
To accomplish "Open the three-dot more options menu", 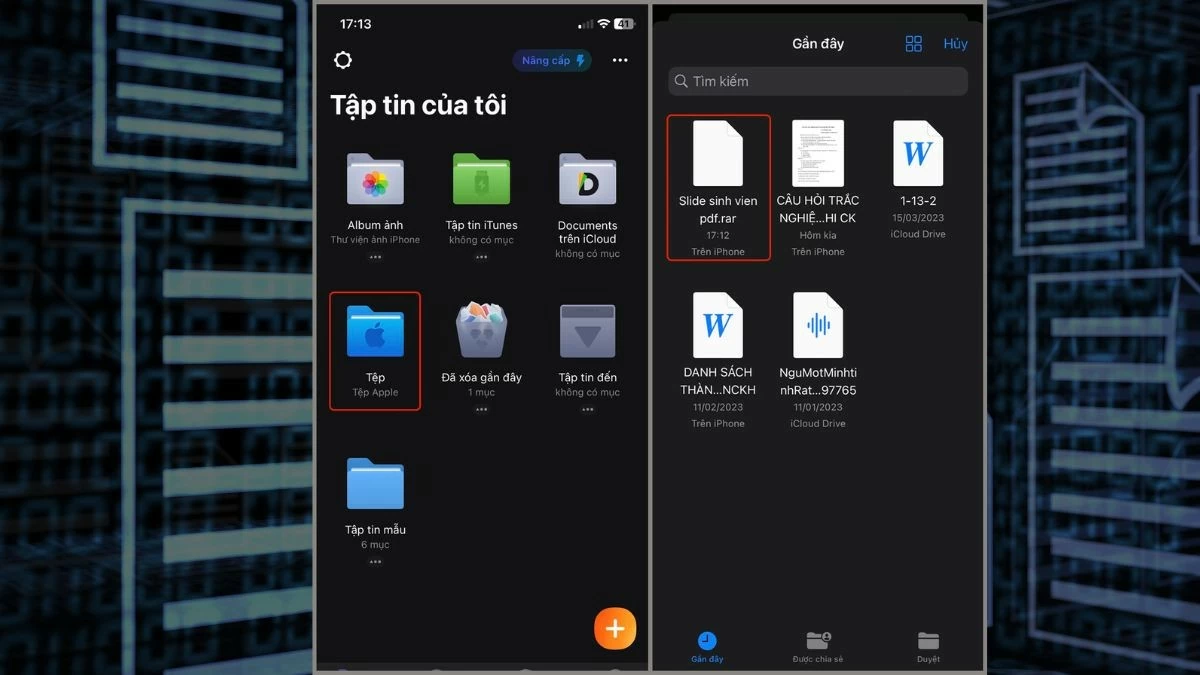I will click(x=619, y=60).
